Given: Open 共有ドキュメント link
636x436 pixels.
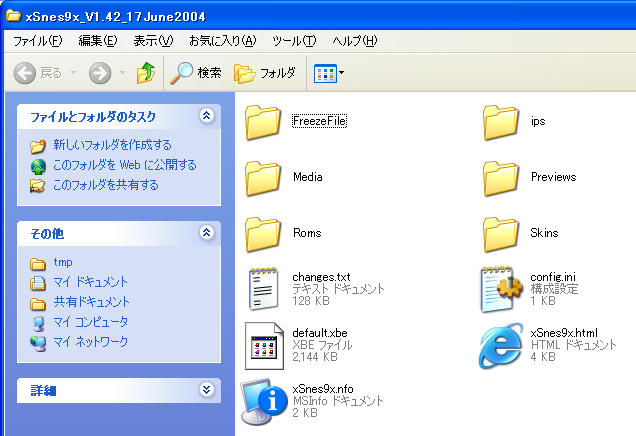Looking at the screenshot, I should [92, 302].
